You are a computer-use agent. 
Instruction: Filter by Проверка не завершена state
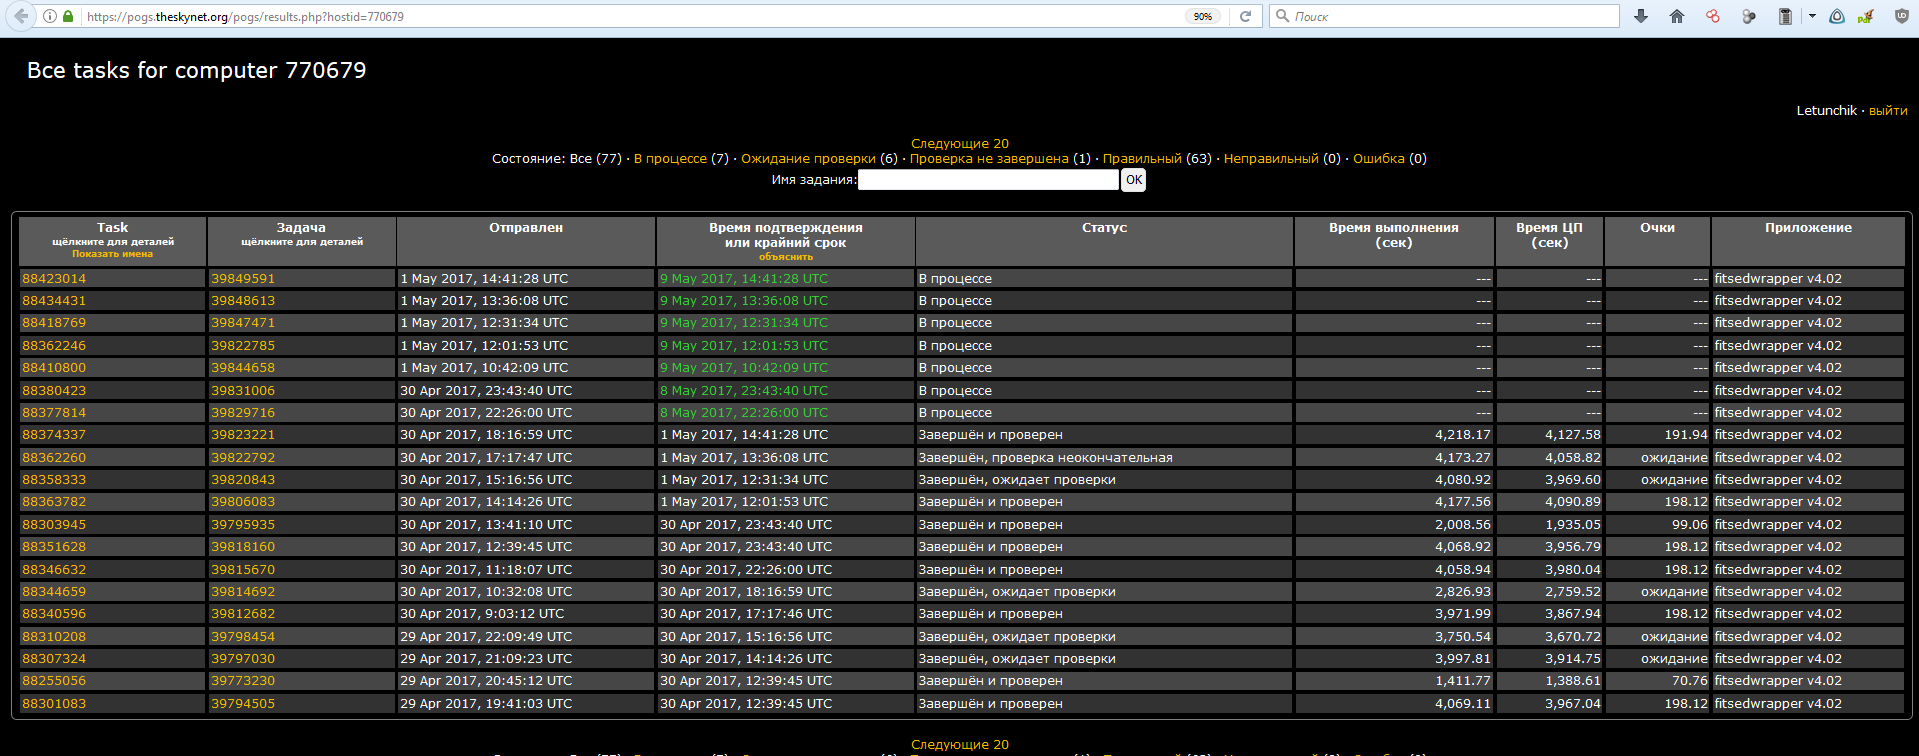(x=989, y=158)
